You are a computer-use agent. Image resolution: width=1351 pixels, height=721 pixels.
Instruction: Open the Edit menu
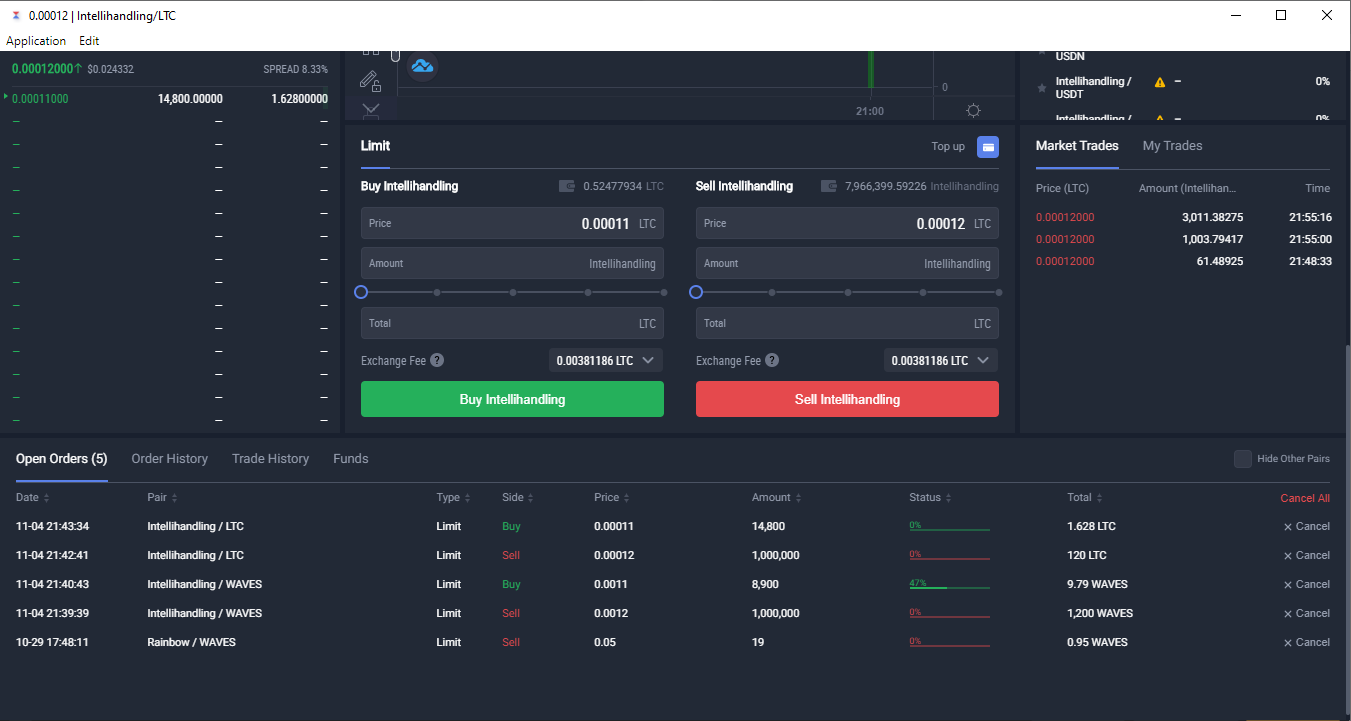89,41
